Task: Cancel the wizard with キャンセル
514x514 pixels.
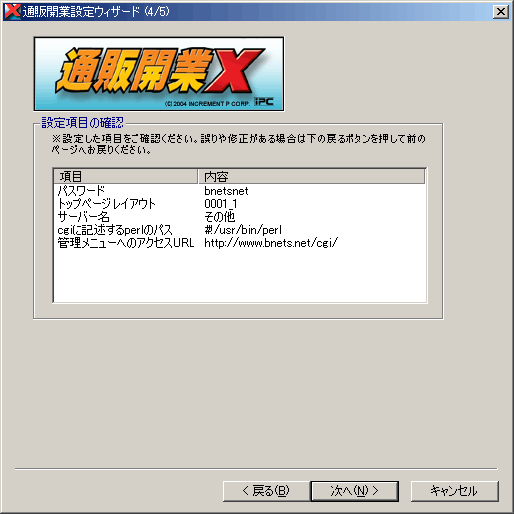Action: [455, 491]
